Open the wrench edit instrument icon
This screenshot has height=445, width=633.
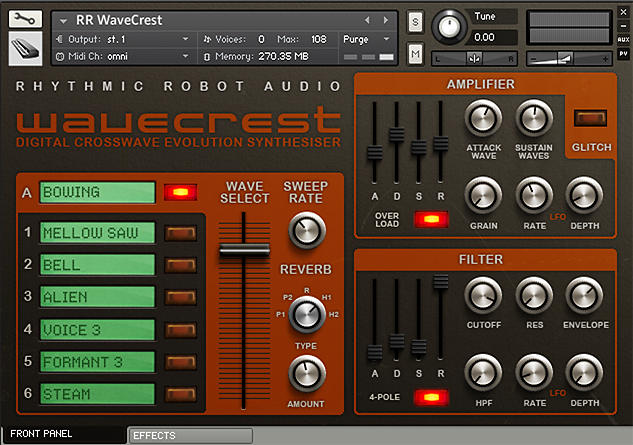[25, 19]
